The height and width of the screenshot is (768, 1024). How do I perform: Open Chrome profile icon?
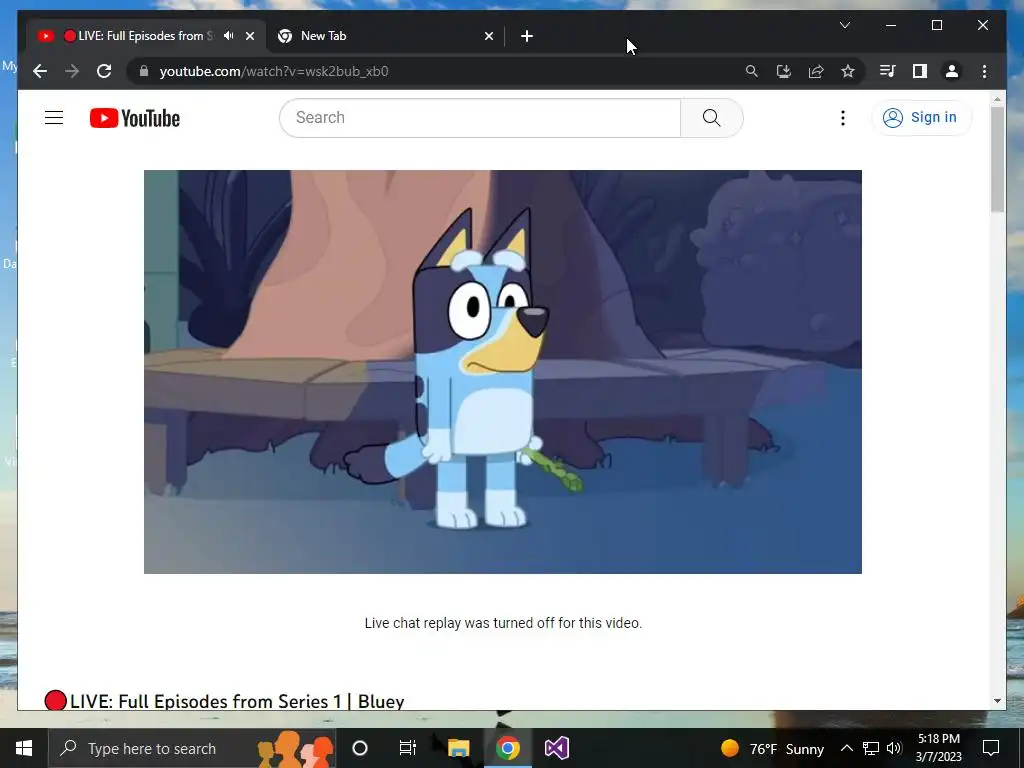(x=952, y=71)
